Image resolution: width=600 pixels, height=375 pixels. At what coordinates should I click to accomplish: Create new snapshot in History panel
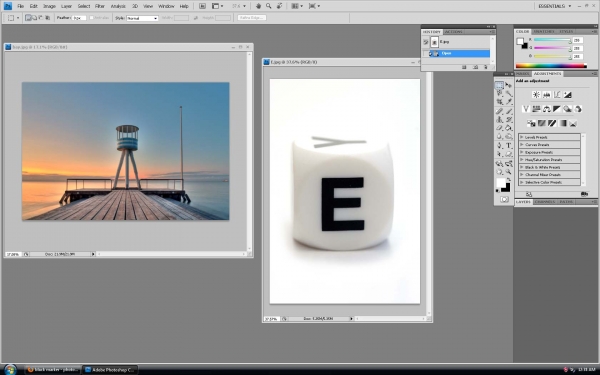475,67
